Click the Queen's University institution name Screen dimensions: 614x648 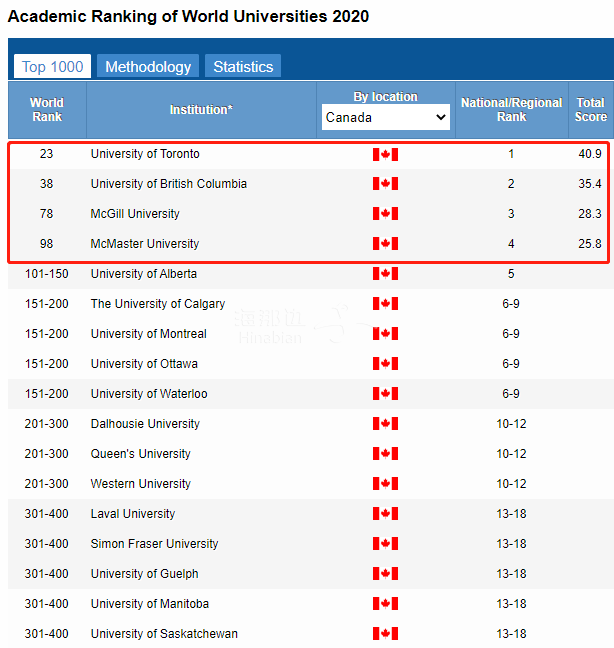coord(140,454)
